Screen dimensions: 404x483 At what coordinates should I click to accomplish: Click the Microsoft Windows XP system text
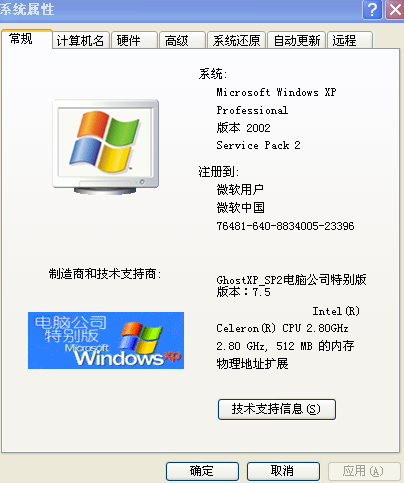276,92
